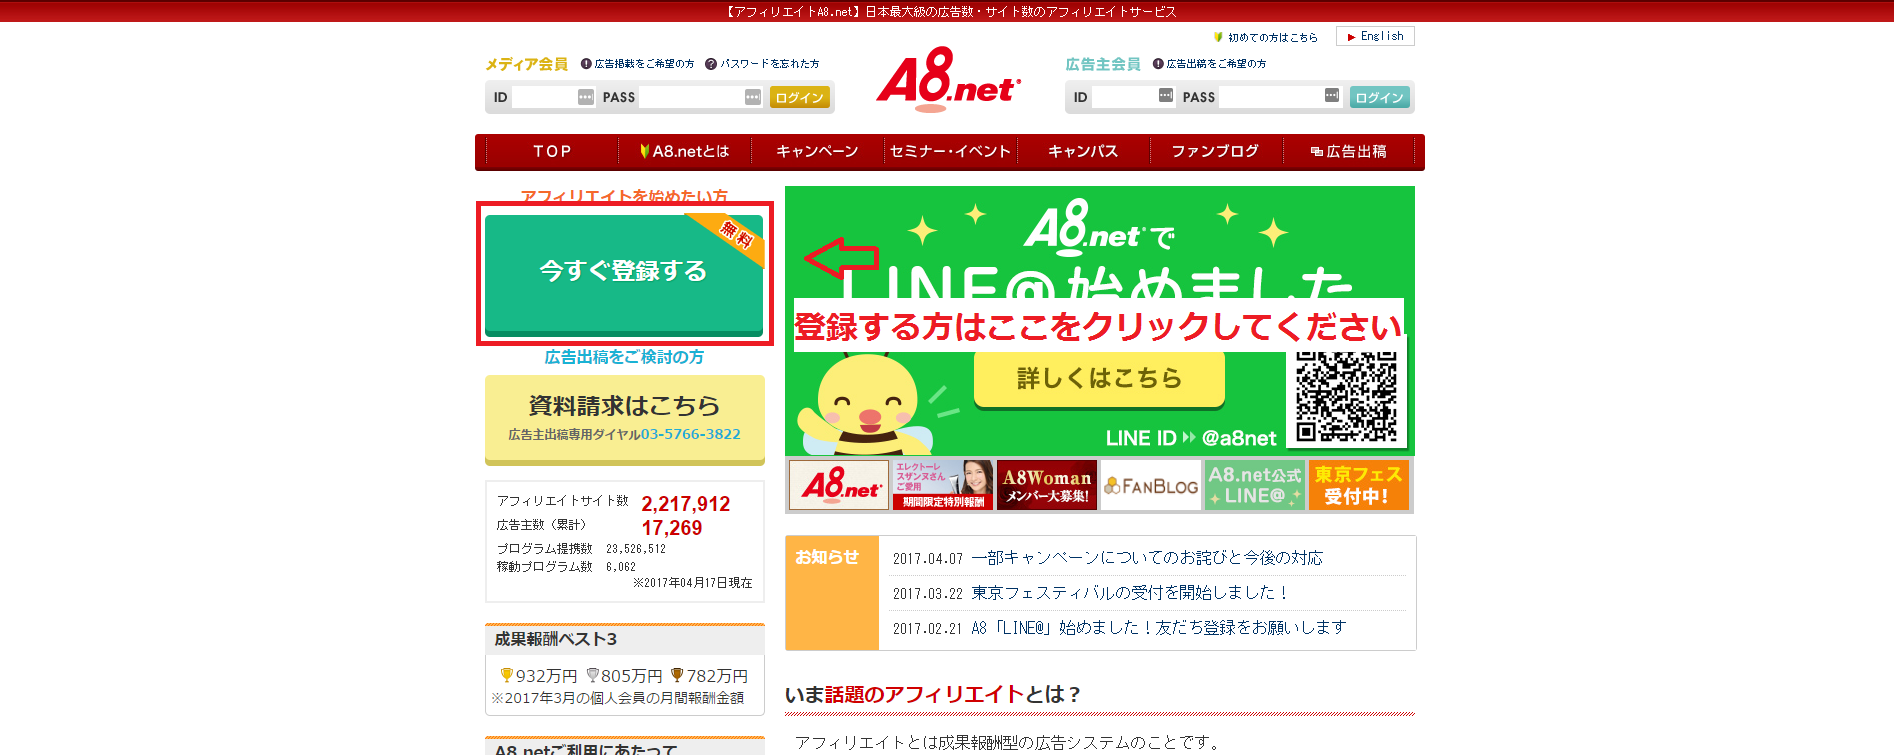
Task: Open the A8Woman member recruitment thumbnail
Action: click(x=1047, y=485)
